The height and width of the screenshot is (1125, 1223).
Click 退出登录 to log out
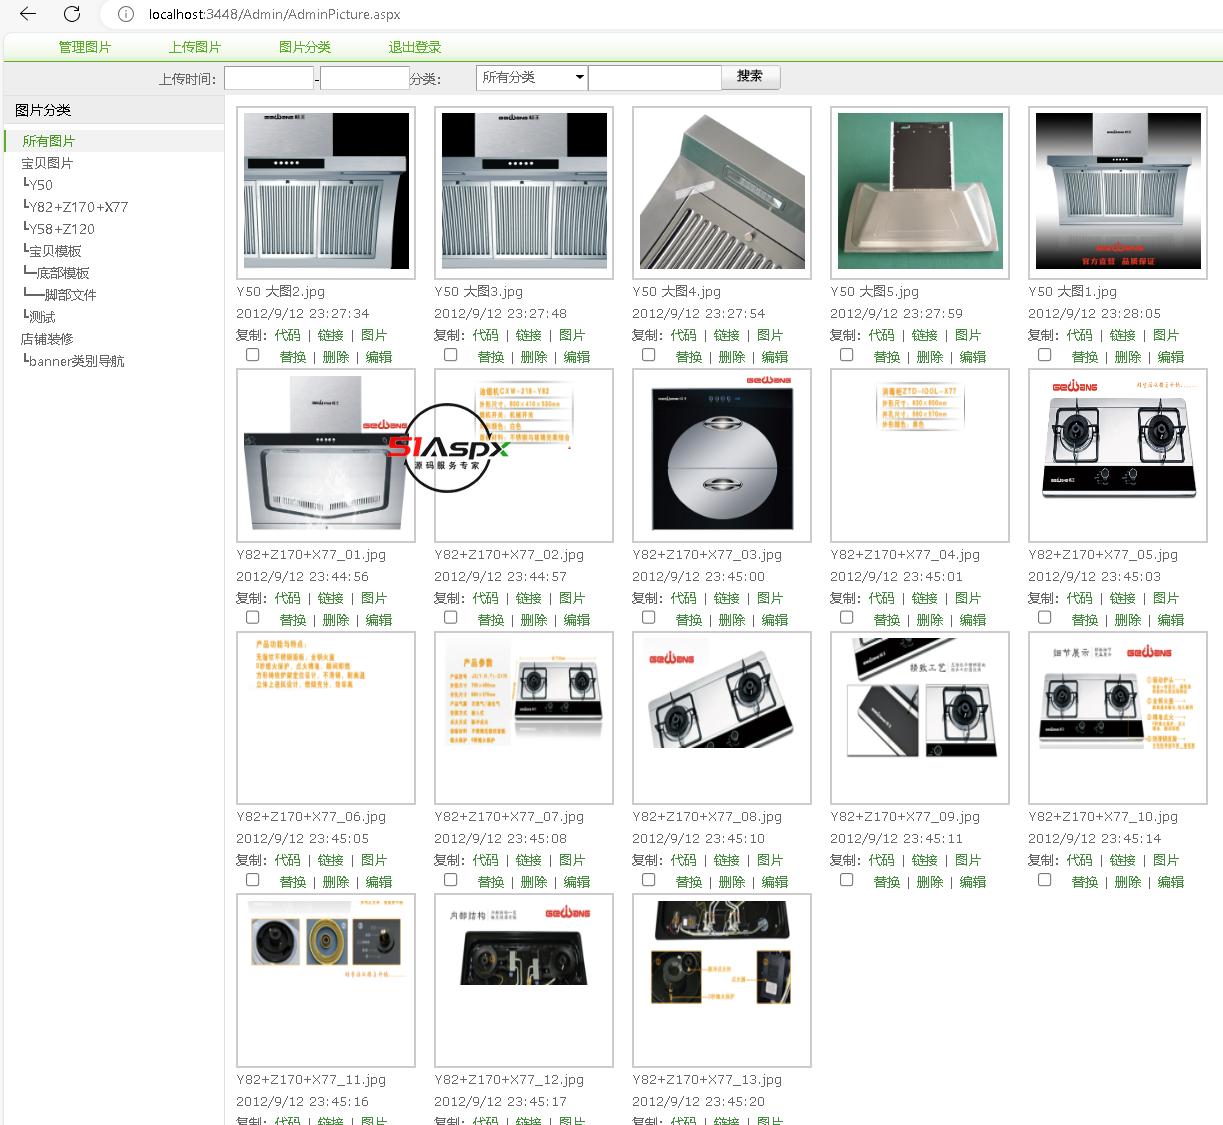[x=414, y=47]
